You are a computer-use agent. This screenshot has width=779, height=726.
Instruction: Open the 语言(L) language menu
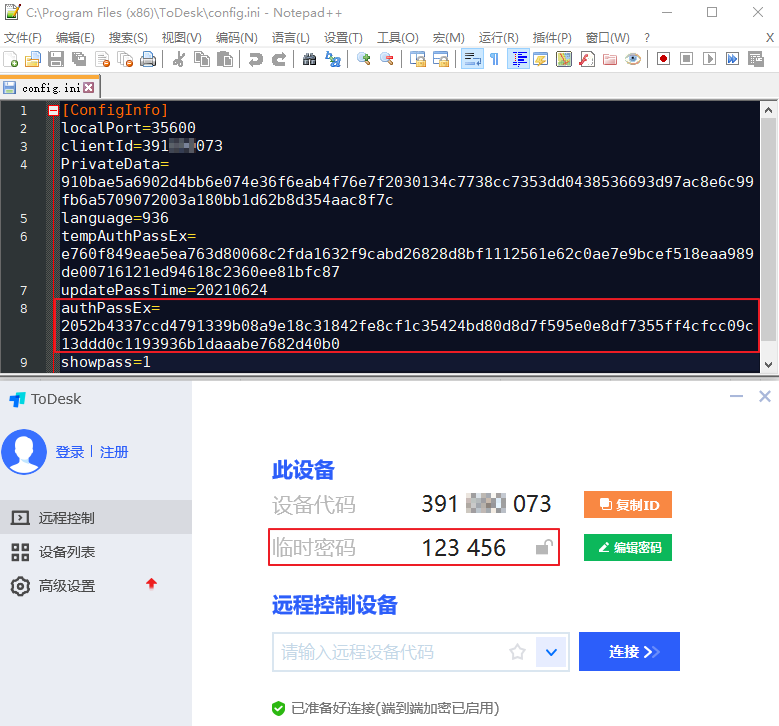291,38
